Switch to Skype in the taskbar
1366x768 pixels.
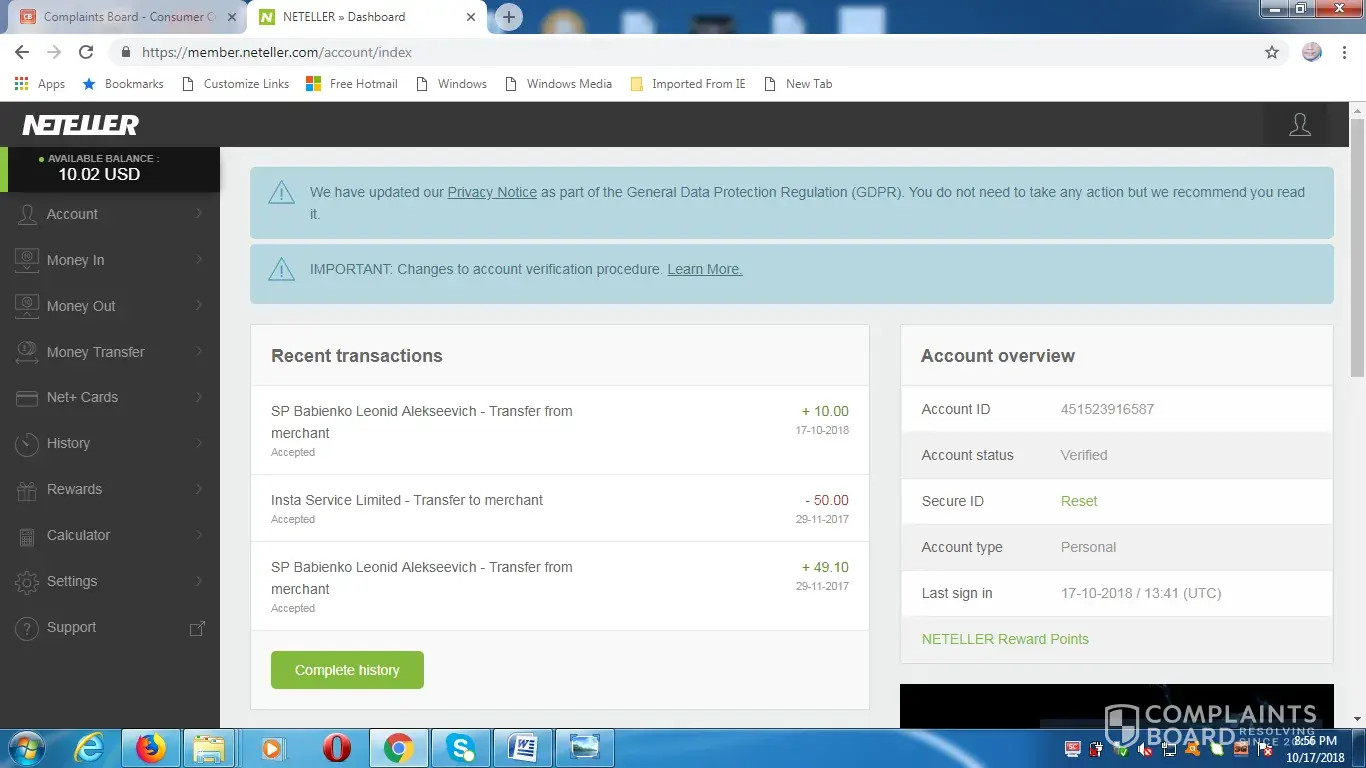pyautogui.click(x=460, y=748)
